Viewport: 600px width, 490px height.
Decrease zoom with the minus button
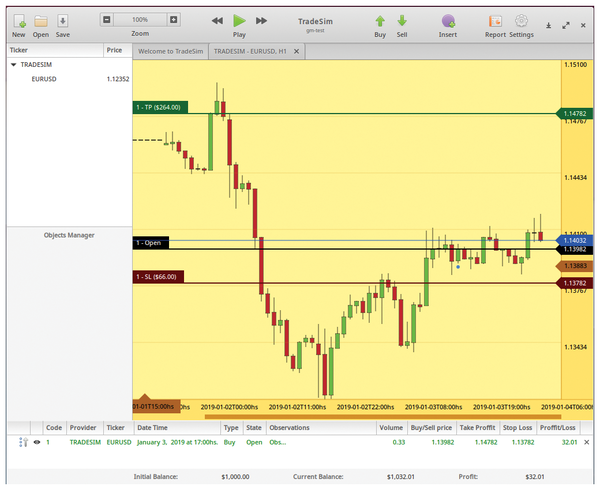107,20
